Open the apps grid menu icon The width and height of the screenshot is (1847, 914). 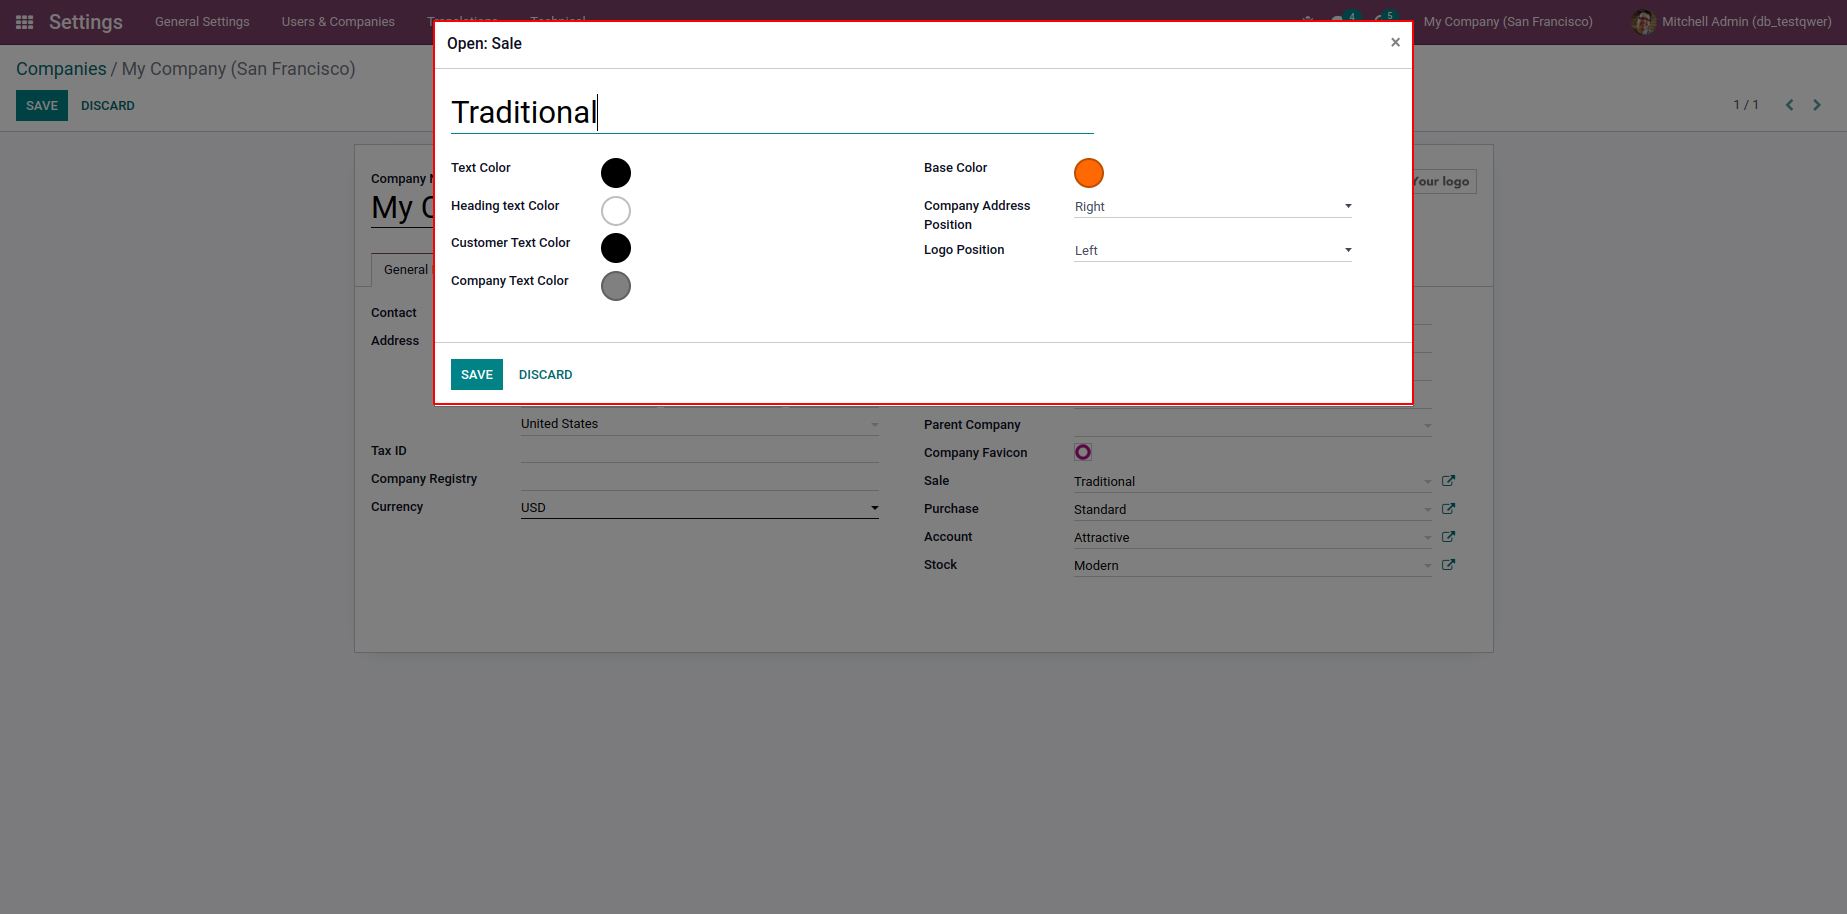point(25,22)
